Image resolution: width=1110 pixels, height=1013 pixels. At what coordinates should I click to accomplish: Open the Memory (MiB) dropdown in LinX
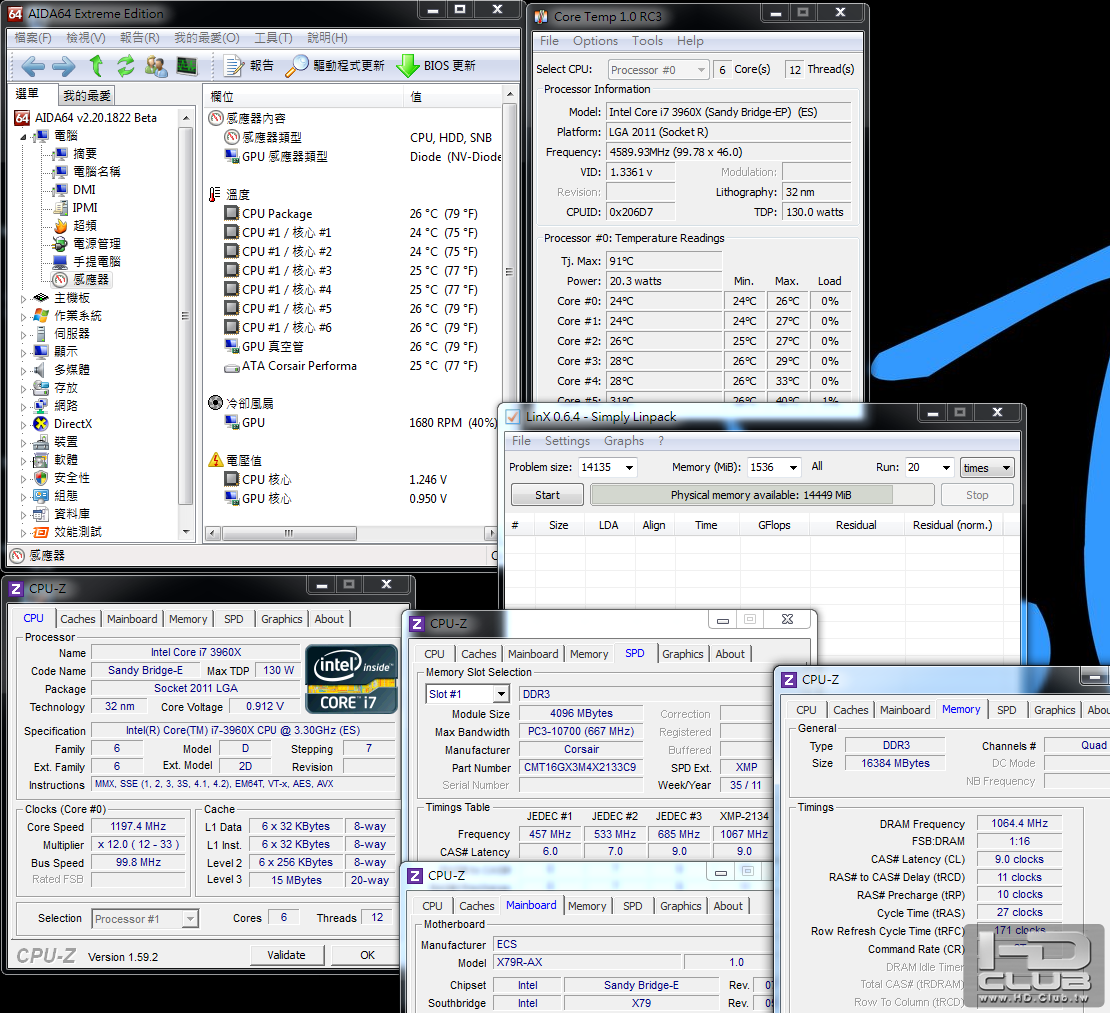pyautogui.click(x=794, y=468)
